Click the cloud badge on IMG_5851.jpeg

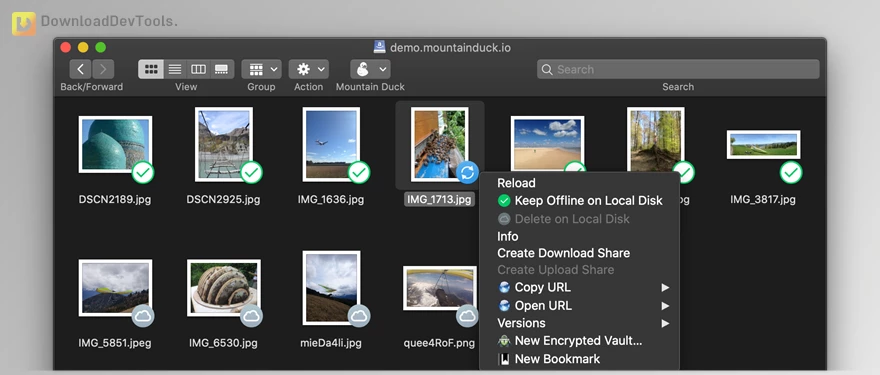coord(143,316)
